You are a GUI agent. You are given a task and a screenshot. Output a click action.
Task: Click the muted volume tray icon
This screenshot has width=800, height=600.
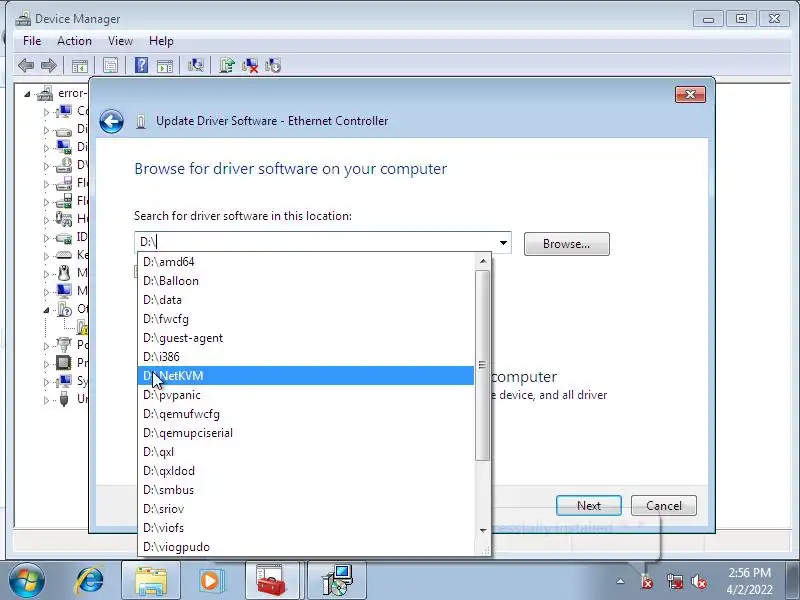pos(698,581)
